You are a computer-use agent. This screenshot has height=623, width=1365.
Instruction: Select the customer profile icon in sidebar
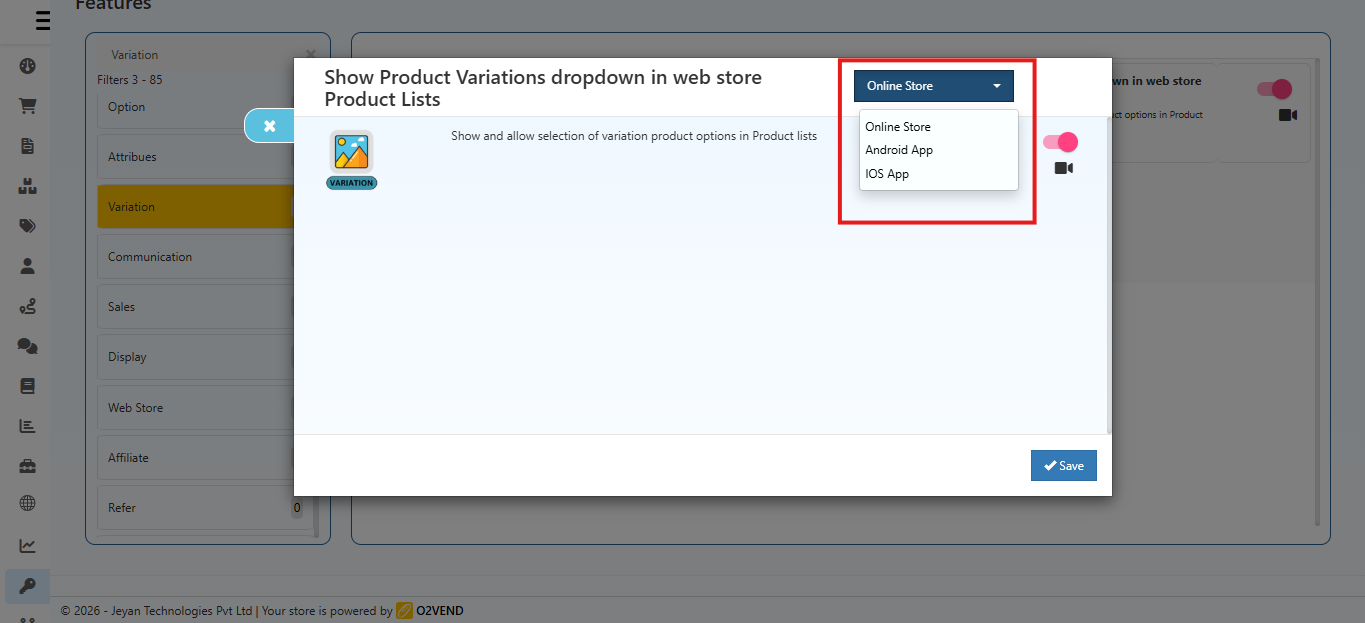click(x=26, y=265)
